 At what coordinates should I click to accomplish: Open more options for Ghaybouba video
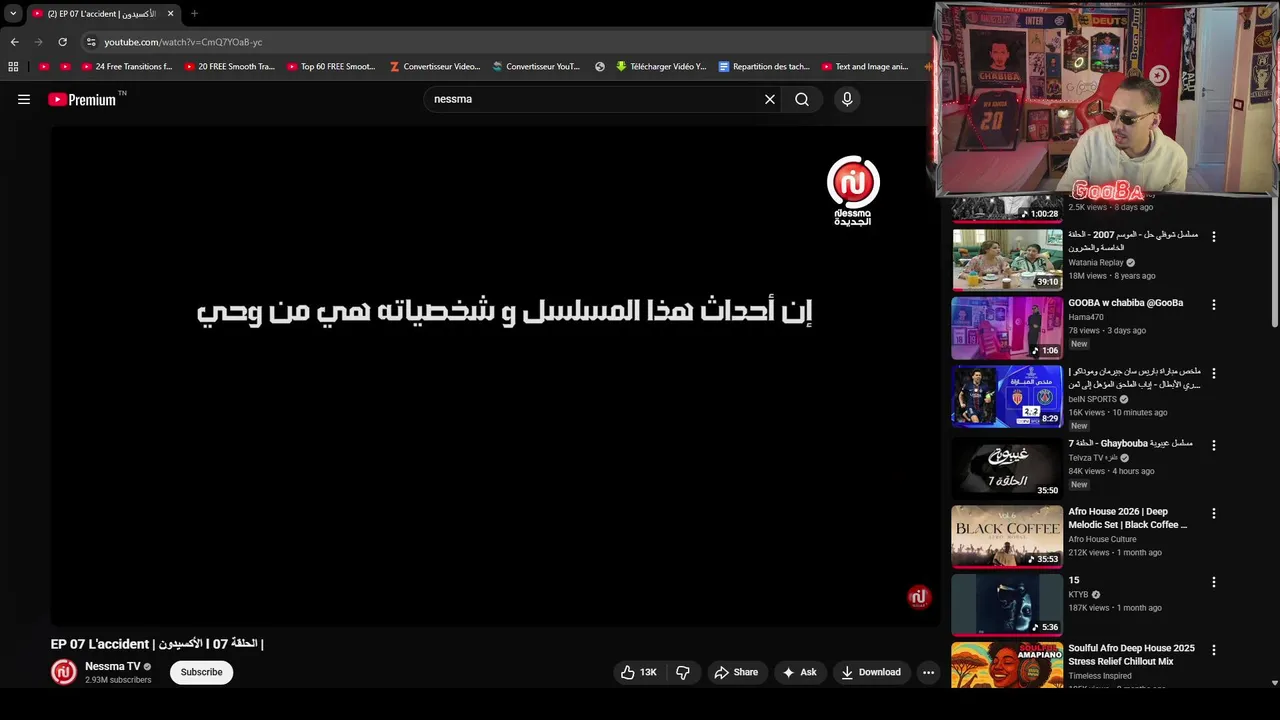1214,445
